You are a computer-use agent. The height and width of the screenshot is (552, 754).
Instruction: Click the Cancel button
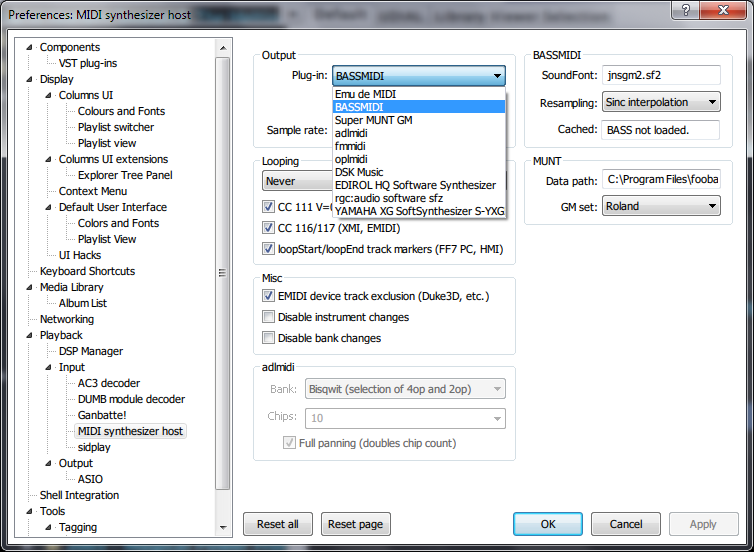pyautogui.click(x=626, y=524)
